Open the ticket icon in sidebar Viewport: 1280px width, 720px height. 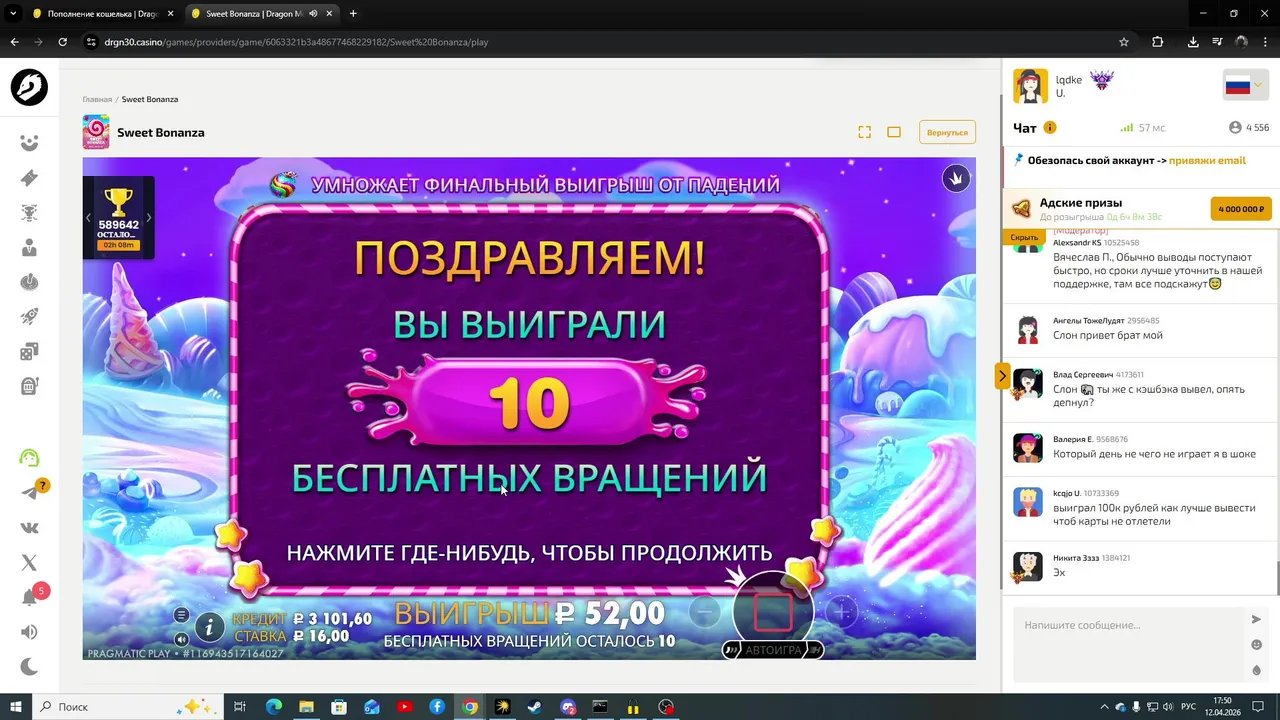click(x=29, y=178)
